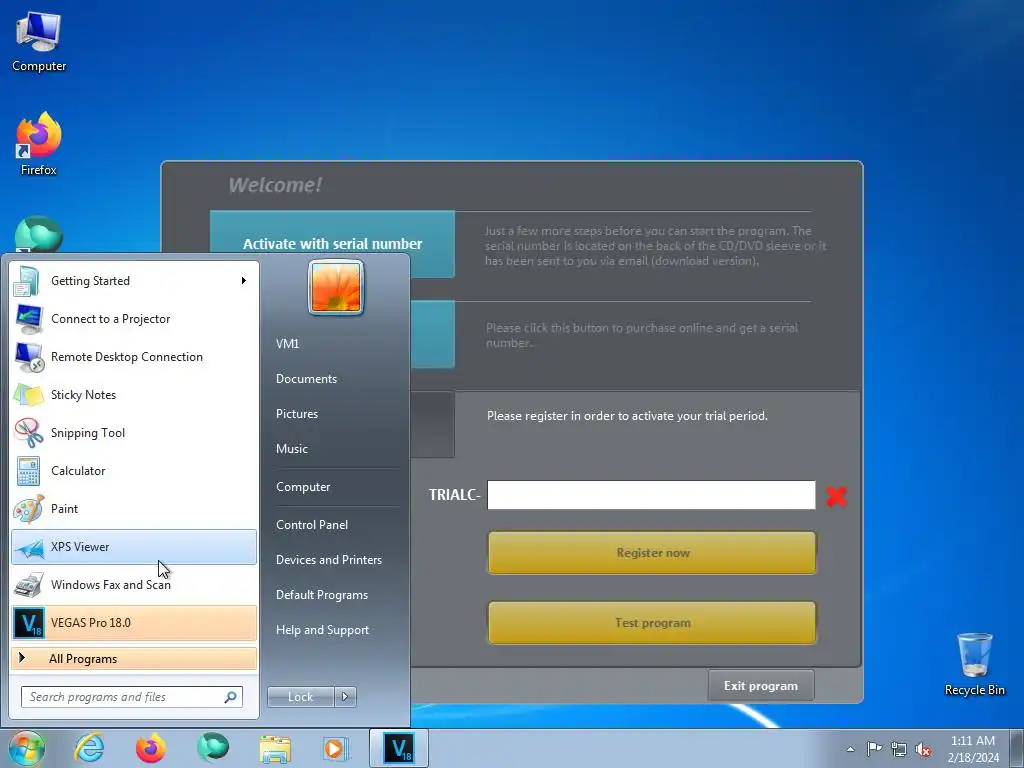The height and width of the screenshot is (768, 1024).
Task: Expand the shutdown options arrow next to Lock
Action: (345, 697)
